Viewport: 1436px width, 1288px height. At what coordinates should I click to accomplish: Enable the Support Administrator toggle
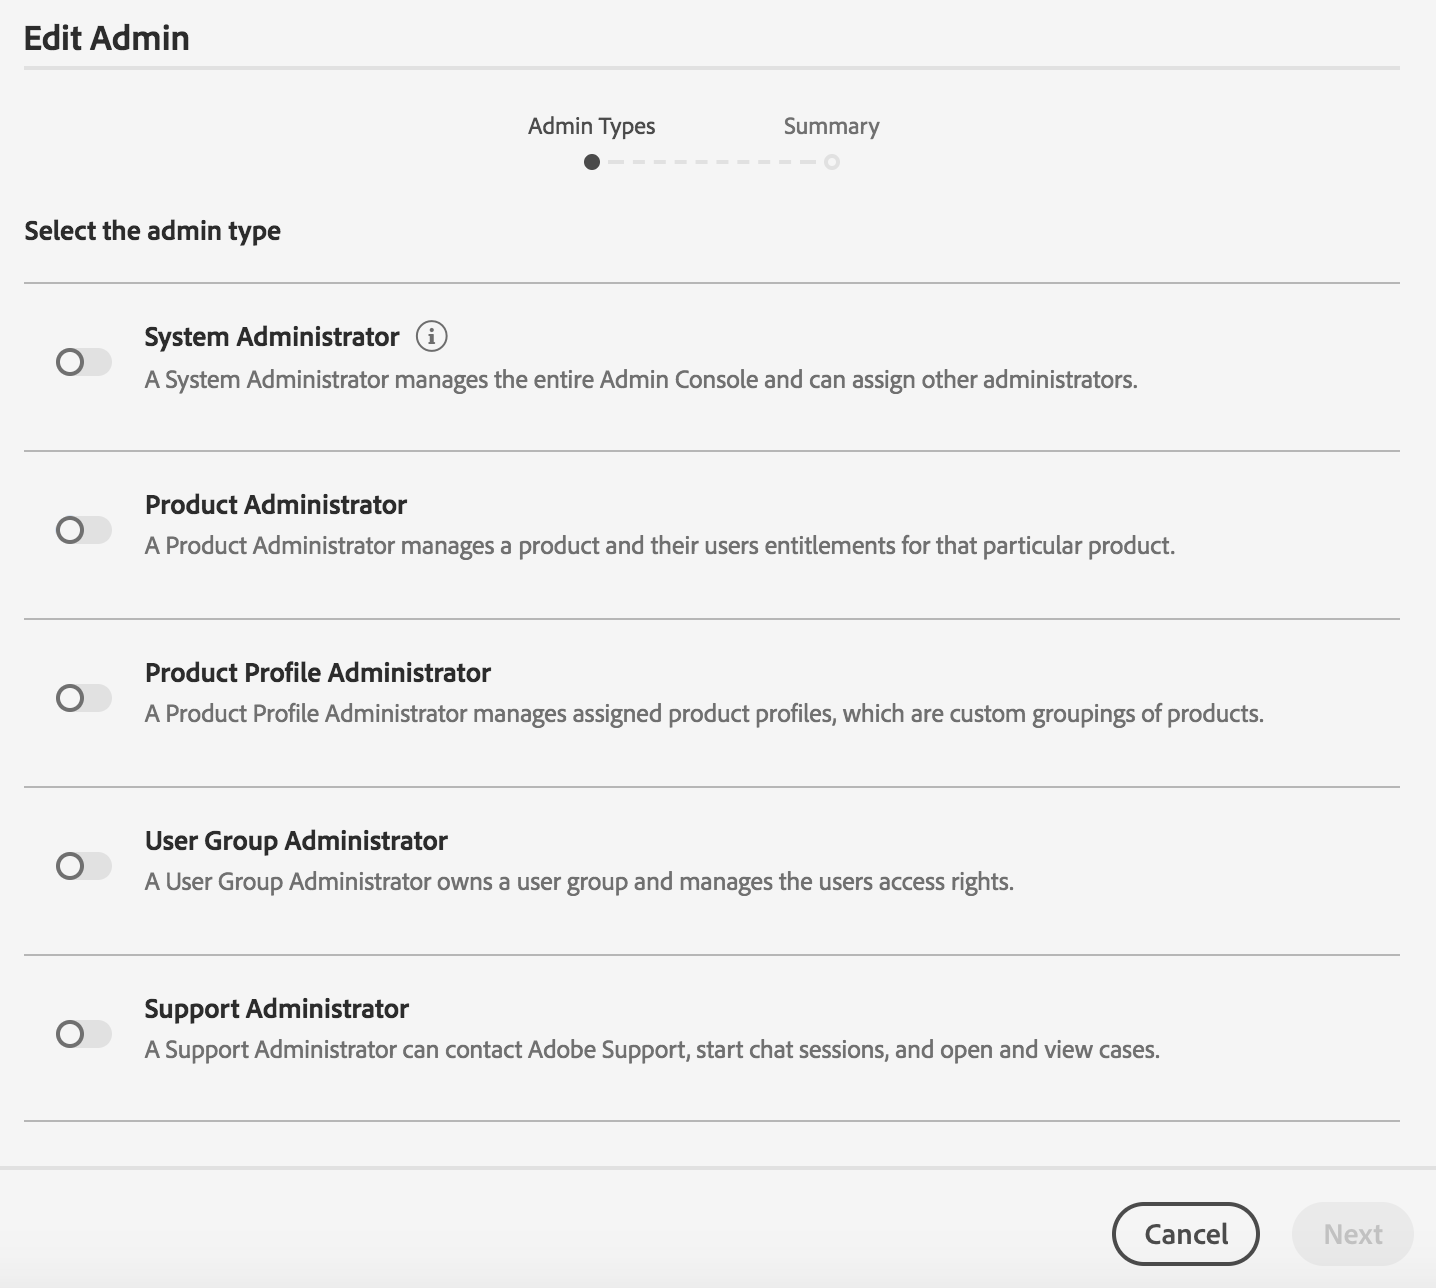(x=84, y=1034)
